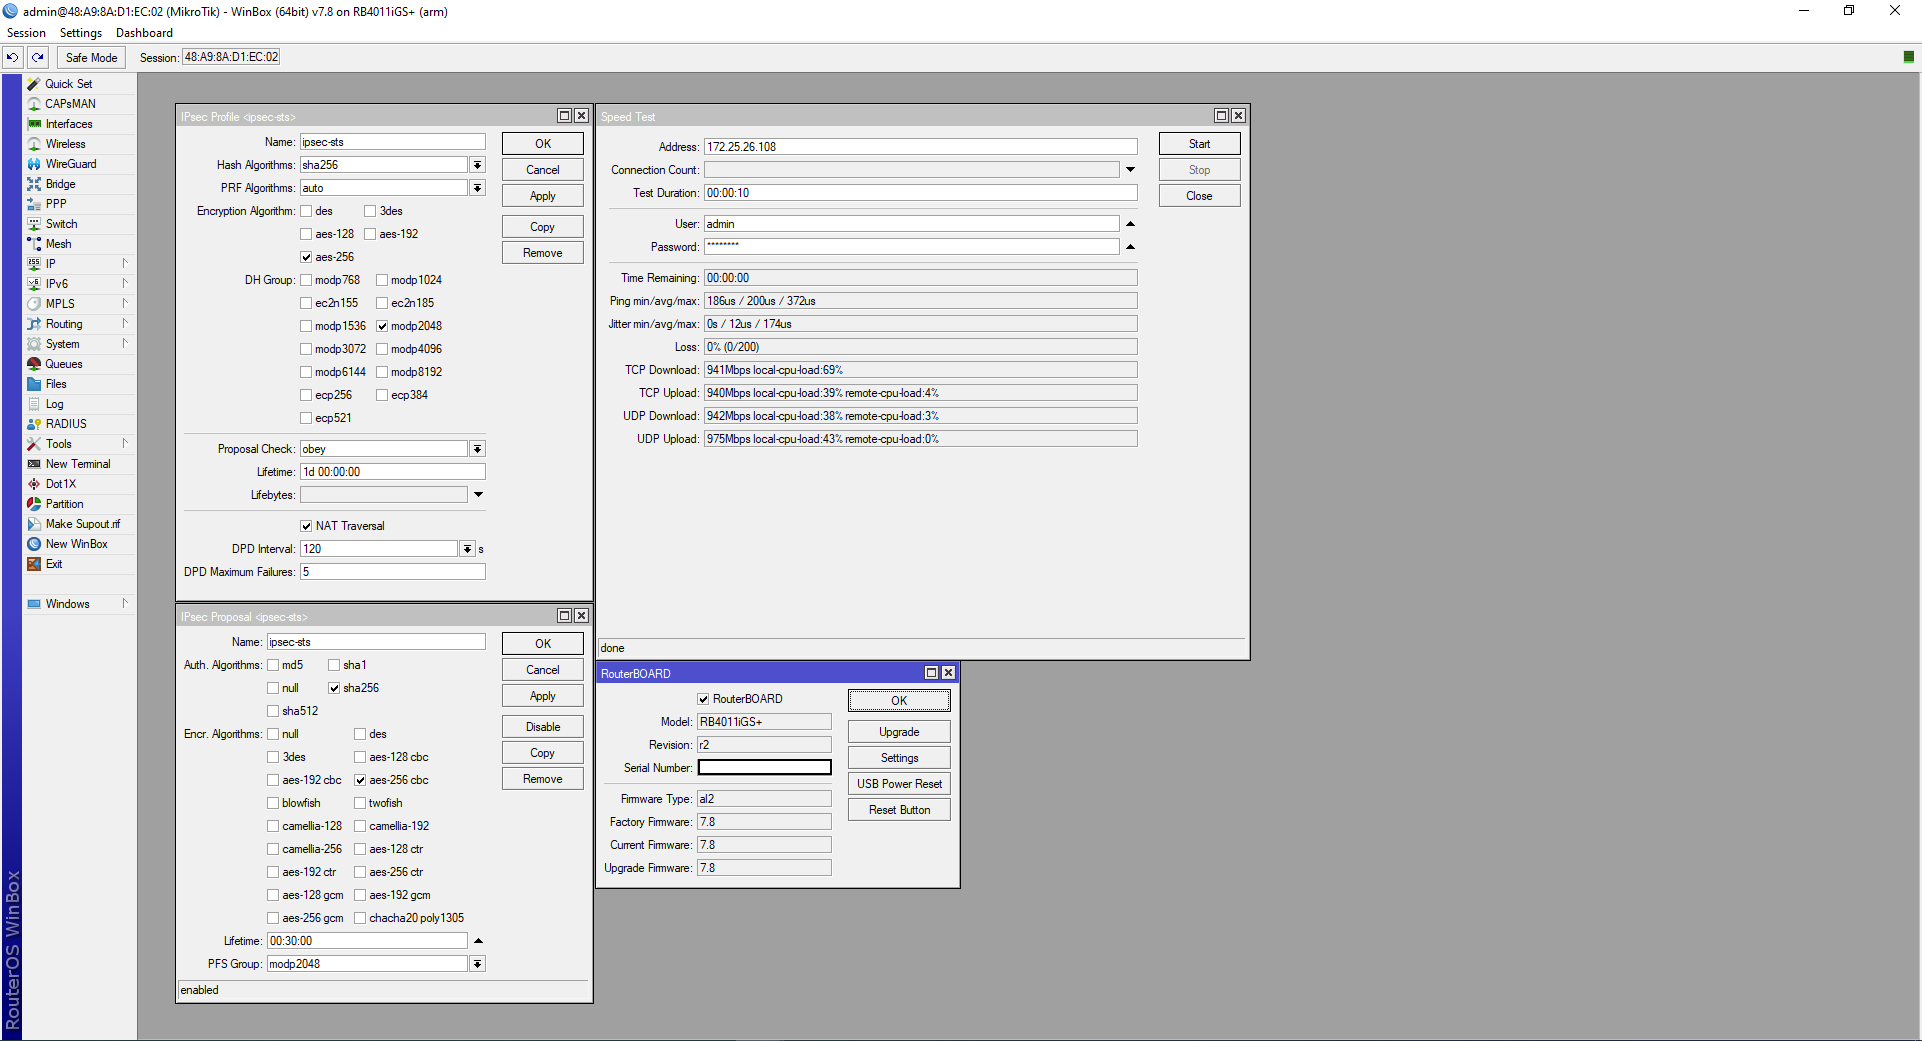
Task: Uncheck aes-256 in IPsec Profile
Action: point(306,257)
